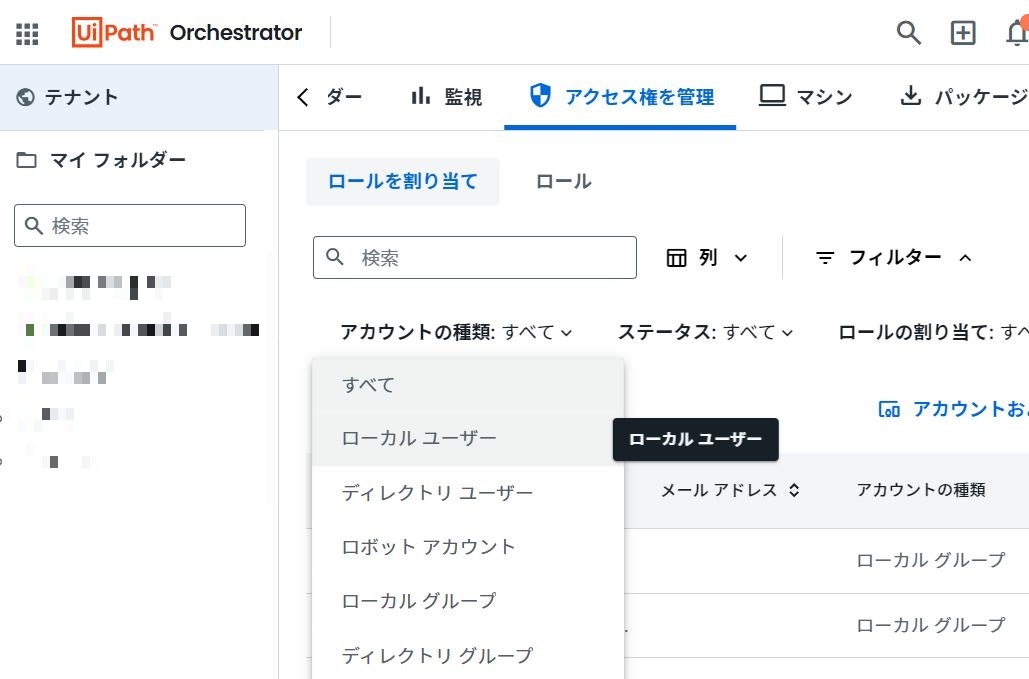The image size is (1029, 679).
Task: Click the monitor icon on the マシン tab
Action: pos(772,95)
